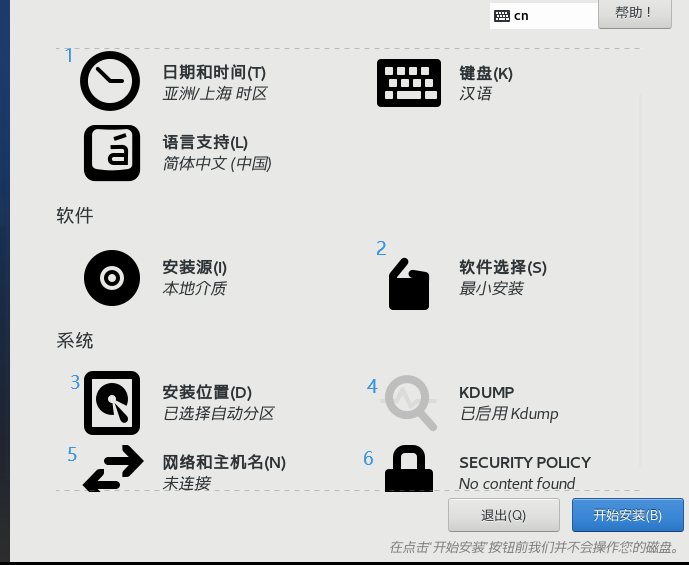
Task: Click the keyboard icon for 键盘 settings
Action: pyautogui.click(x=408, y=83)
